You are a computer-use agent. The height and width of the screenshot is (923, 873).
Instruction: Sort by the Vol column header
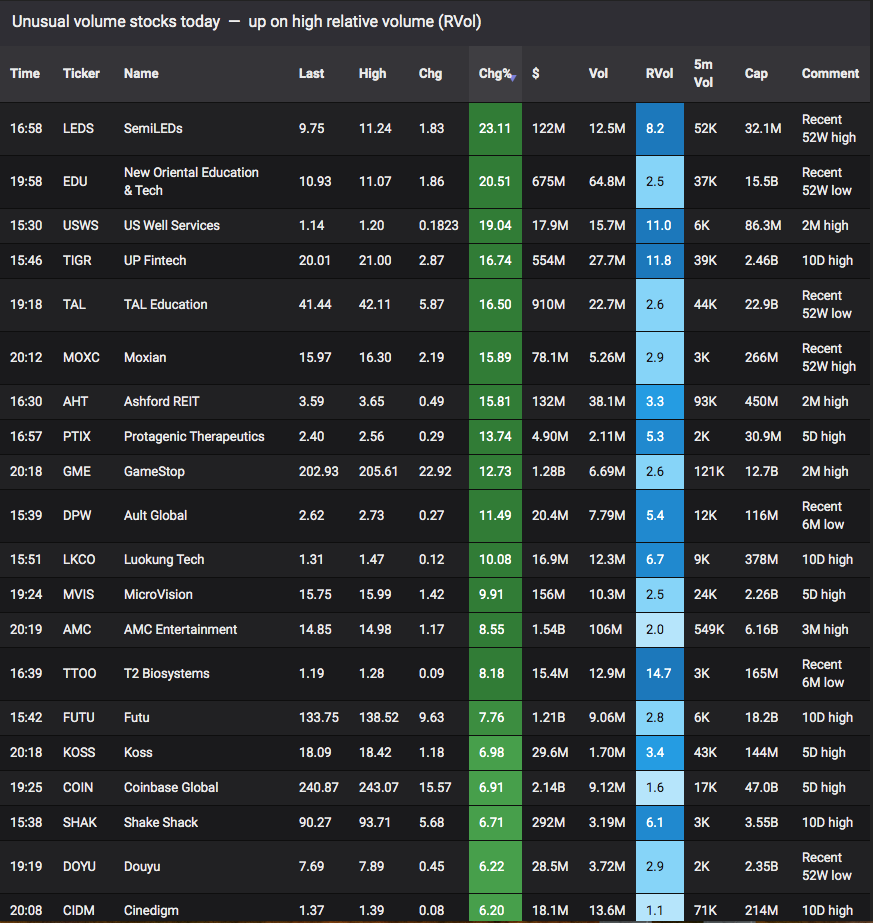pyautogui.click(x=598, y=74)
